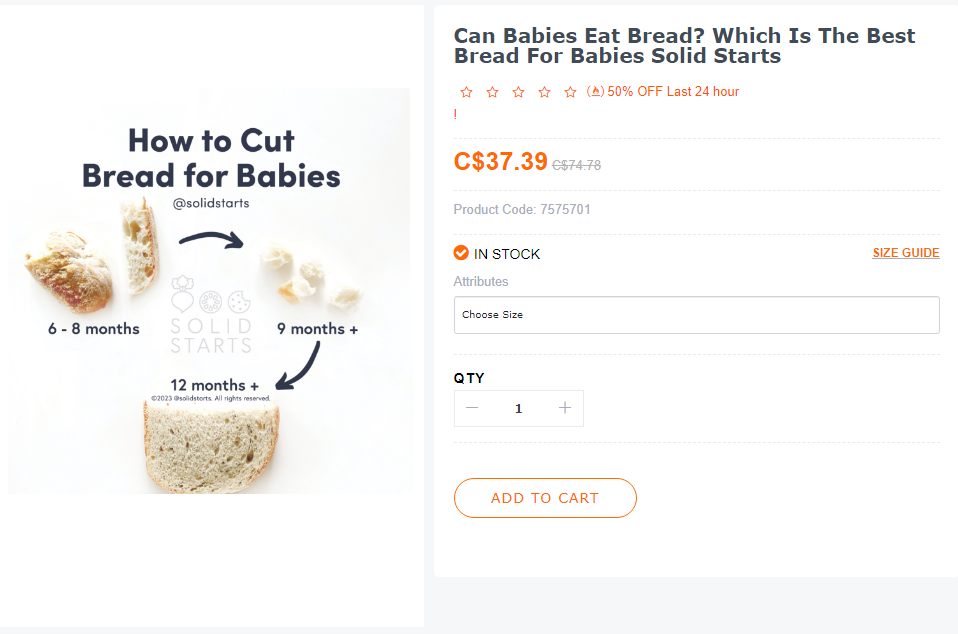Click the product title heading
The width and height of the screenshot is (958, 634).
[684, 46]
